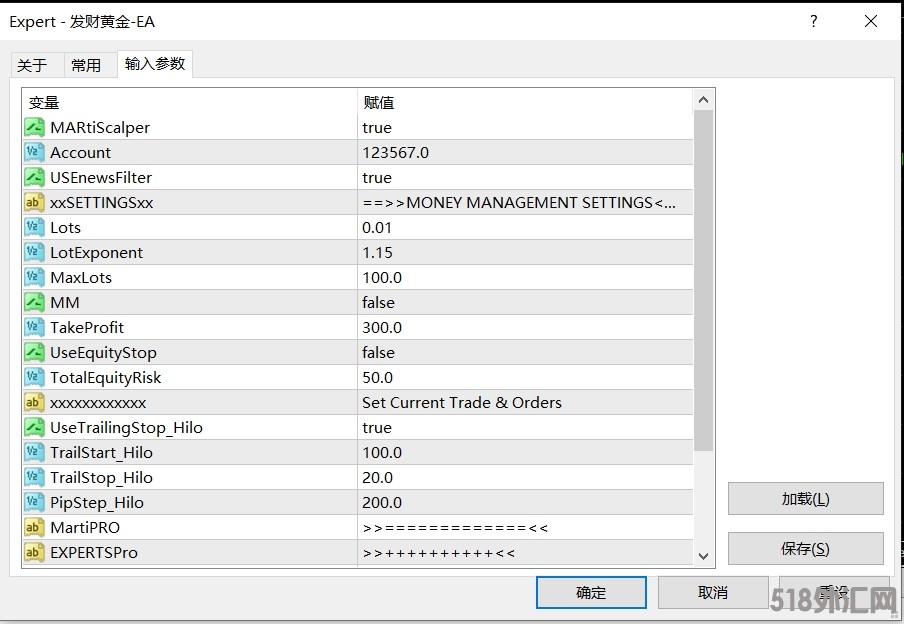
Task: Click the xxSETTINGSxx string type icon
Action: click(34, 202)
